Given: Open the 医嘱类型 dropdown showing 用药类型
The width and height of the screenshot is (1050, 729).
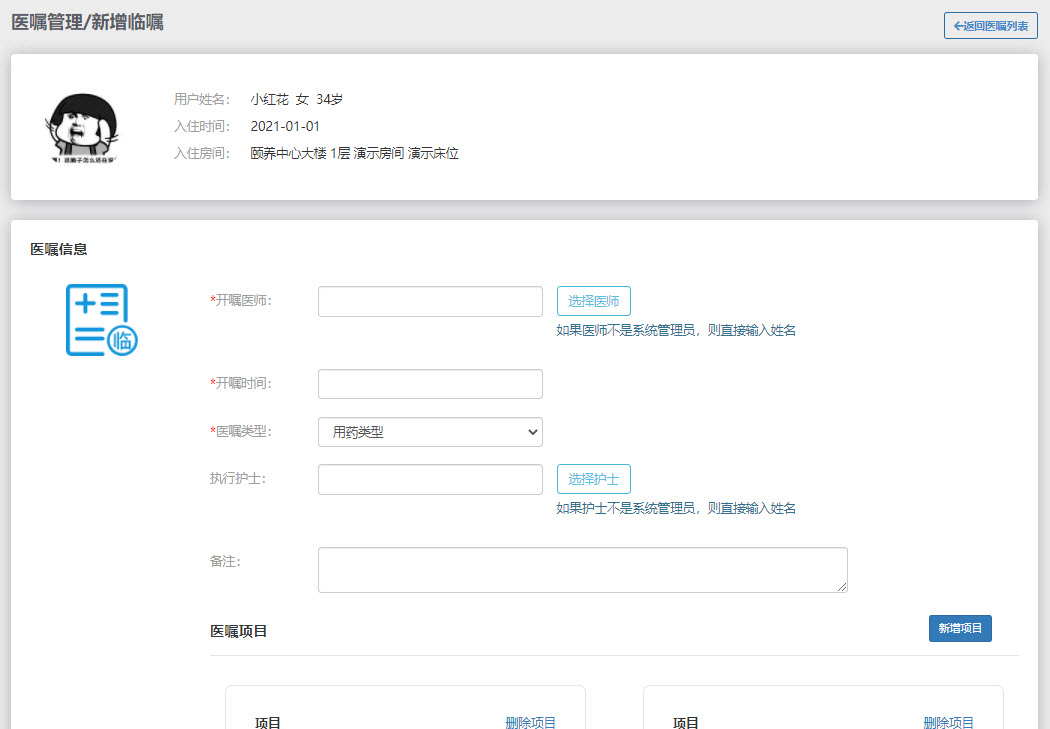Looking at the screenshot, I should click(x=429, y=431).
